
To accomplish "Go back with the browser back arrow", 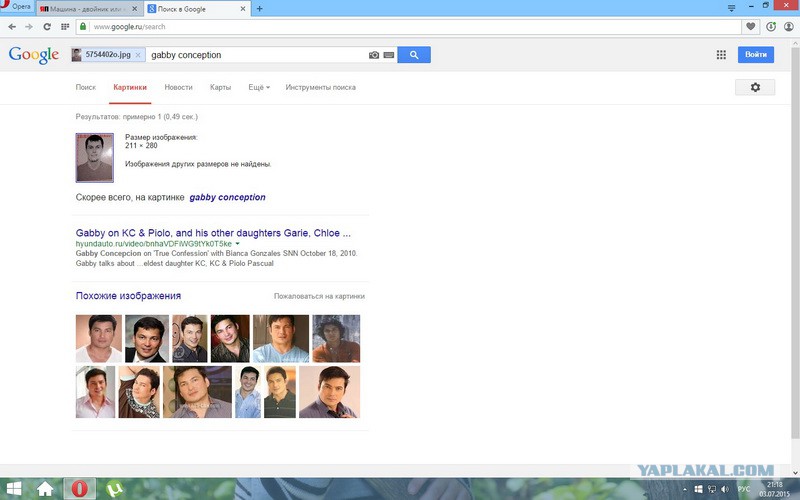I will pos(12,27).
